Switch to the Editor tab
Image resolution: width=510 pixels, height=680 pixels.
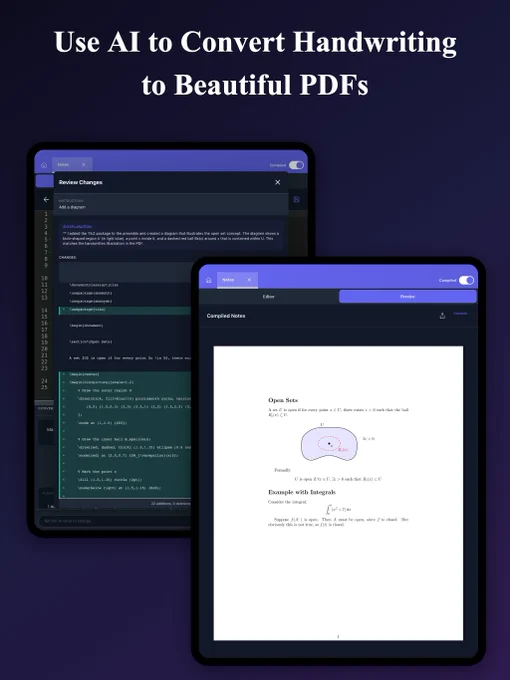[x=269, y=297]
